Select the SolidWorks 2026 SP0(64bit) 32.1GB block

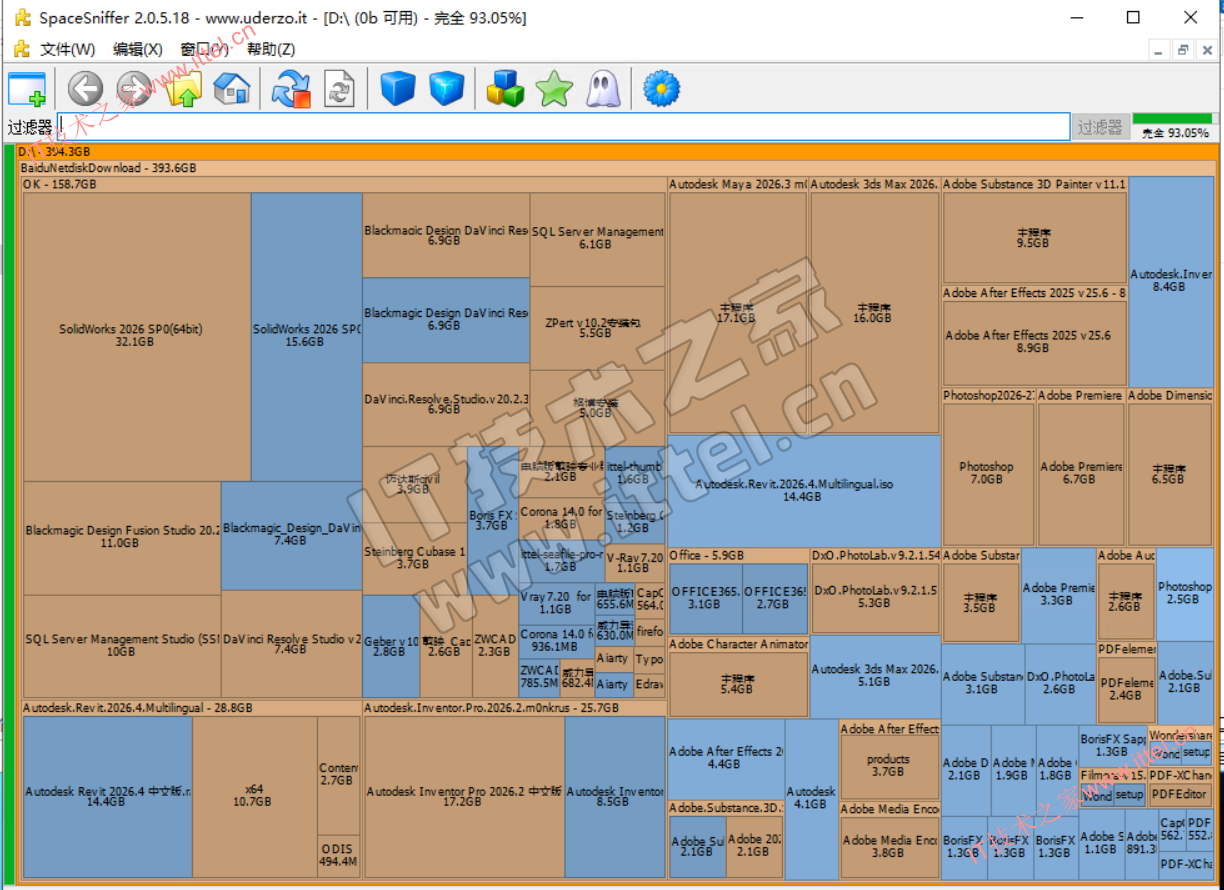tap(135, 335)
